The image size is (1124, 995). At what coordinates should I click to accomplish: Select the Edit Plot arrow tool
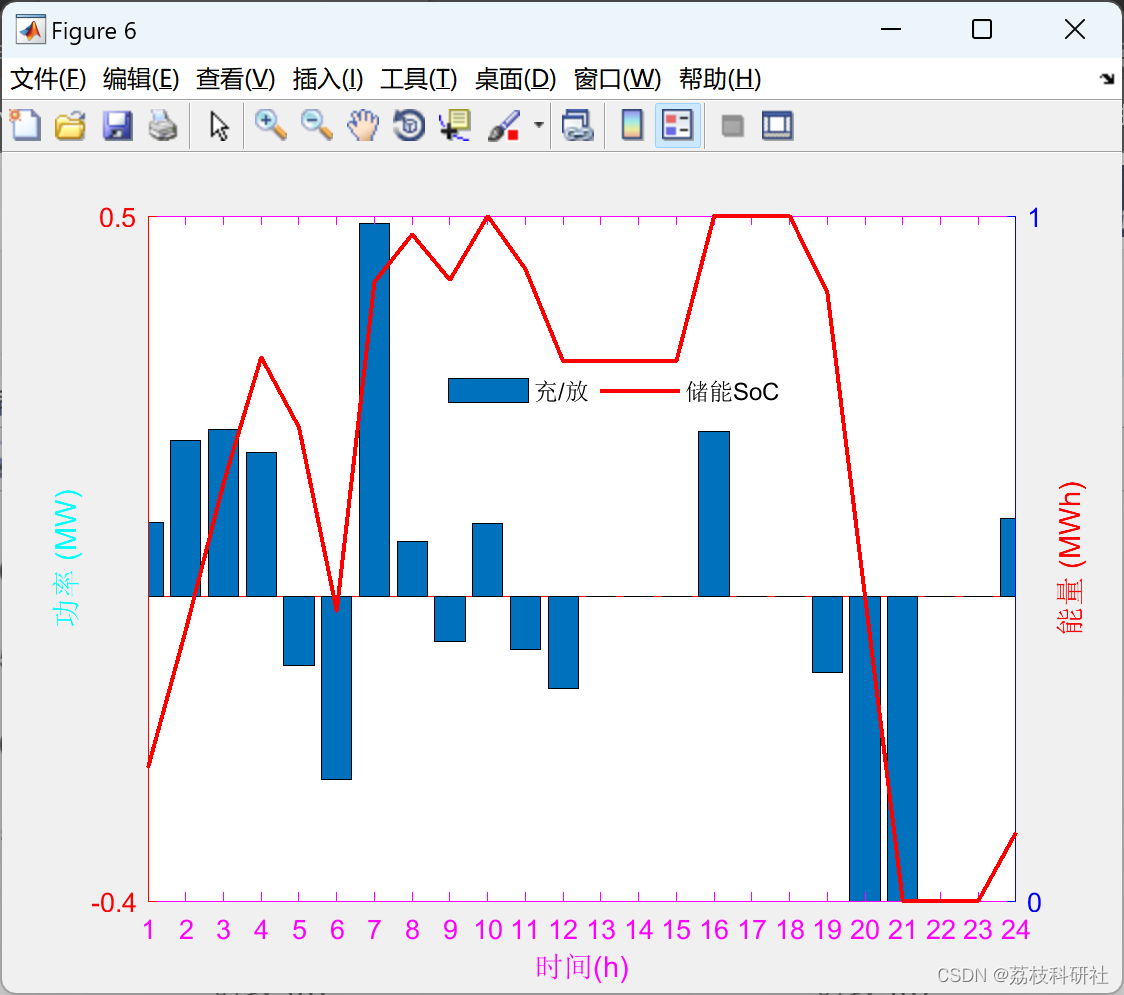[219, 125]
